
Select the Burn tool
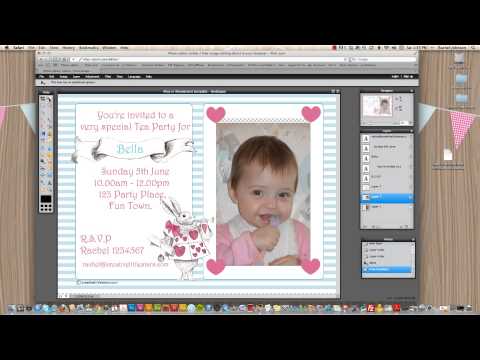(x=50, y=162)
